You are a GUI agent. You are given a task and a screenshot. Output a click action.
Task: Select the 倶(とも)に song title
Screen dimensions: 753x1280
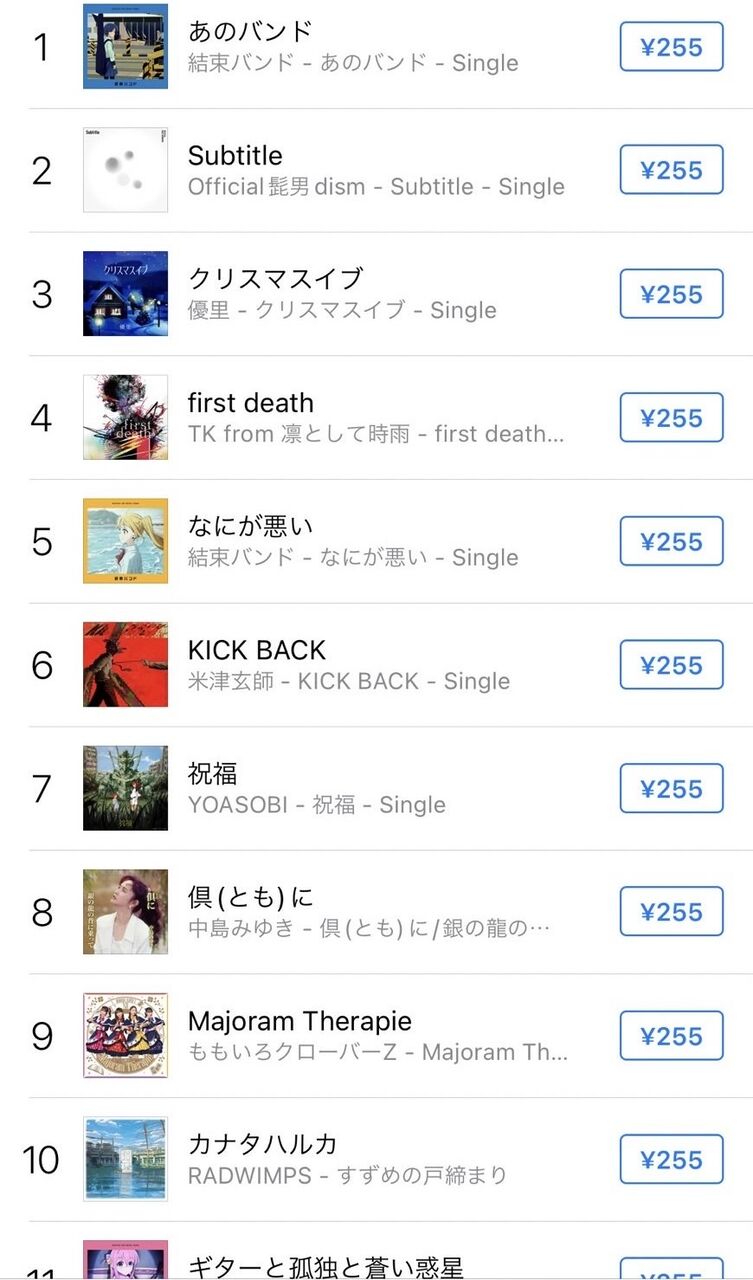click(x=251, y=897)
